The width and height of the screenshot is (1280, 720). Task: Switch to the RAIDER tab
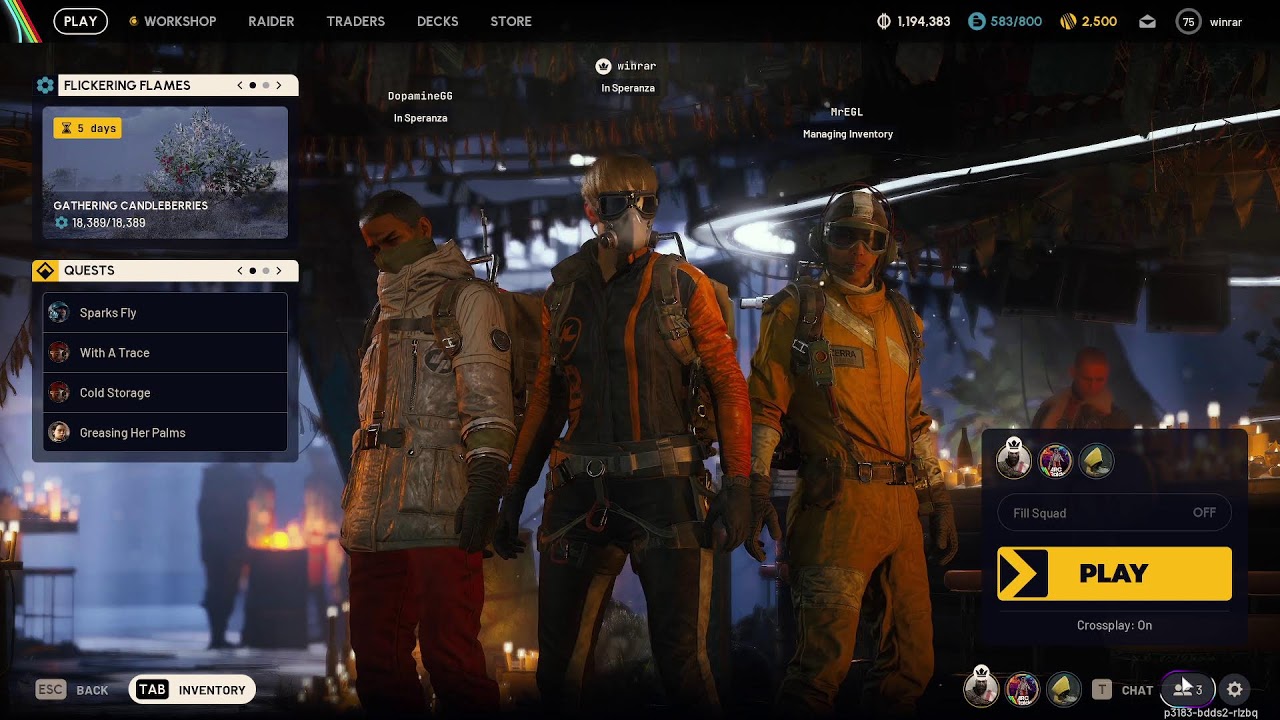click(271, 21)
